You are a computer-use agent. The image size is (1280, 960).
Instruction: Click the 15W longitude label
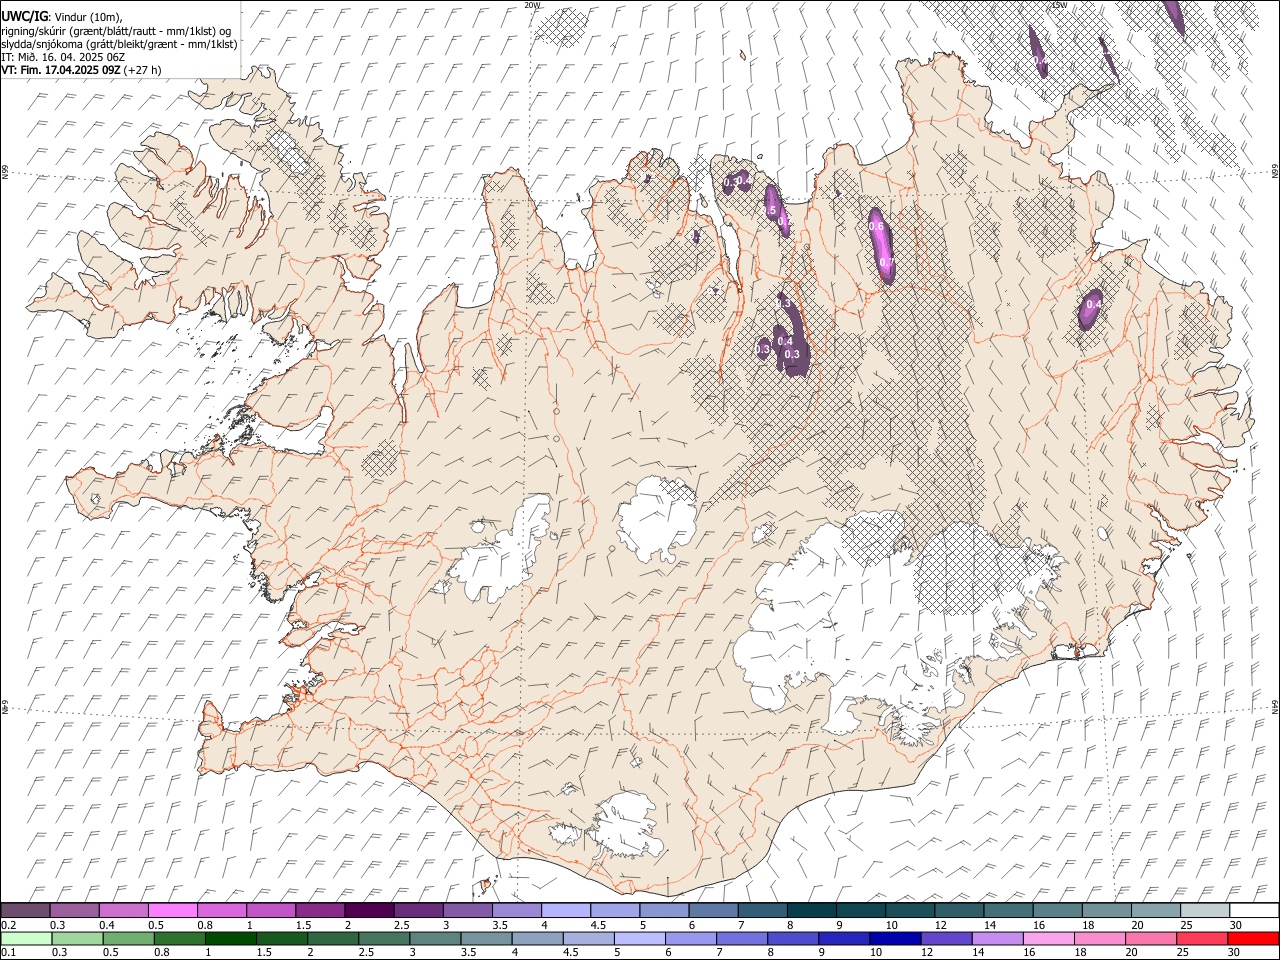[x=1059, y=5]
